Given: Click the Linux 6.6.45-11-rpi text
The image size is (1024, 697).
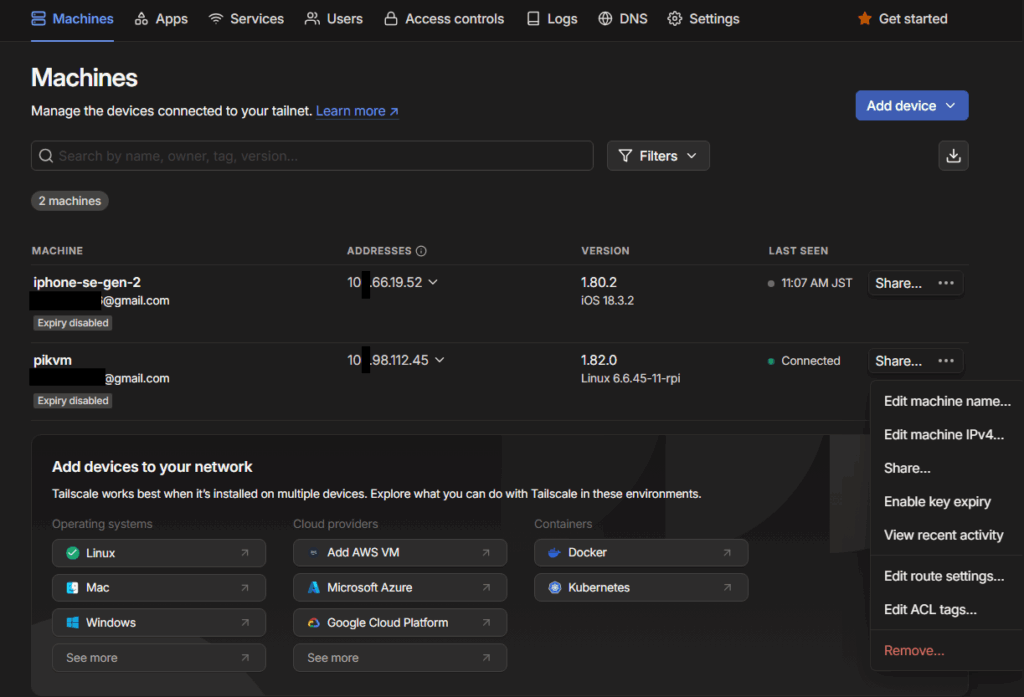Looking at the screenshot, I should pyautogui.click(x=630, y=378).
